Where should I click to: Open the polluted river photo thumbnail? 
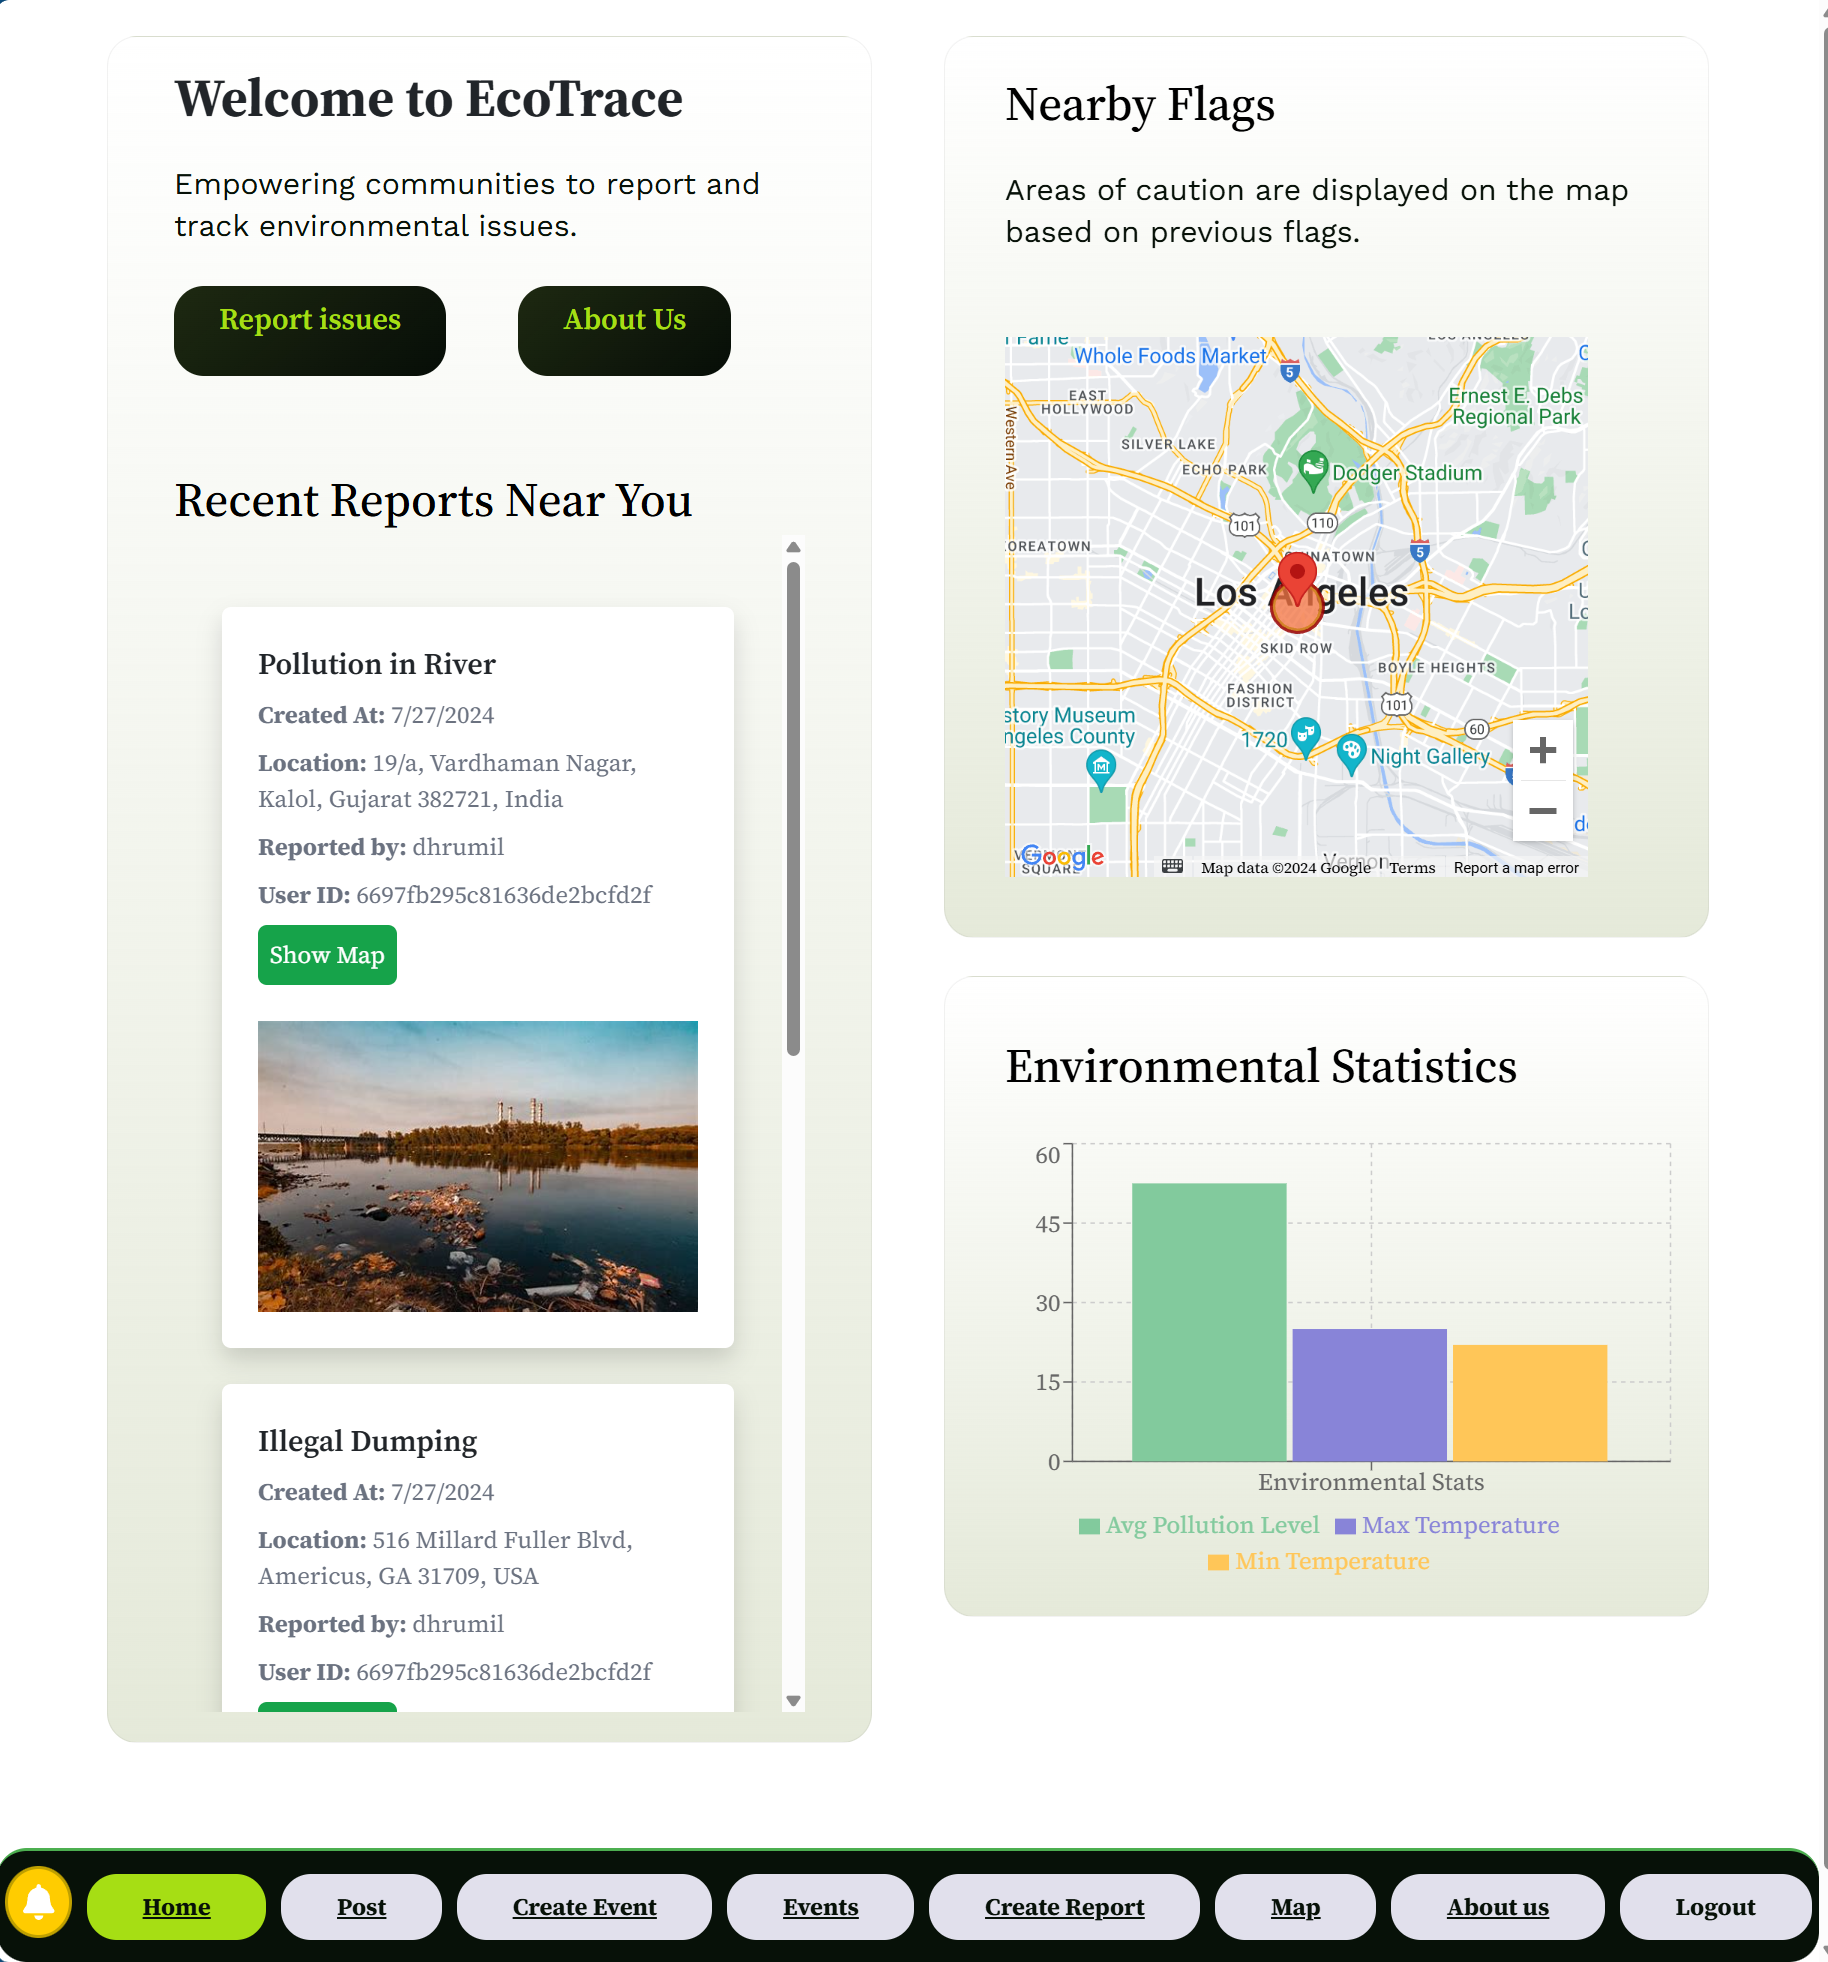click(x=478, y=1166)
